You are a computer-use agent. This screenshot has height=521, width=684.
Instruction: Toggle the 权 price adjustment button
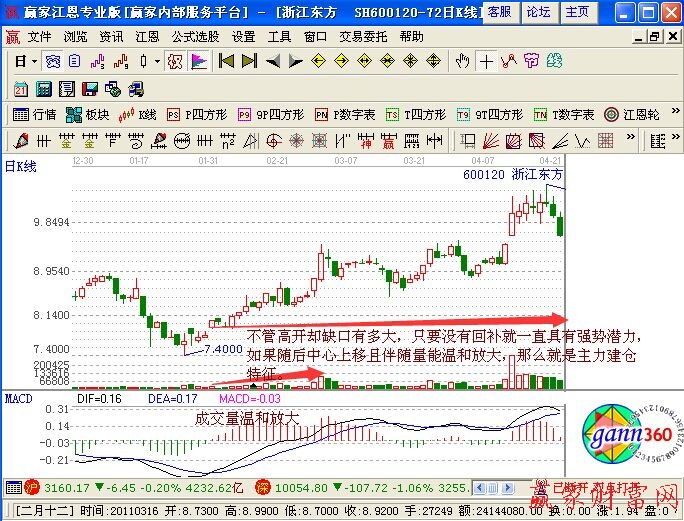[175, 61]
